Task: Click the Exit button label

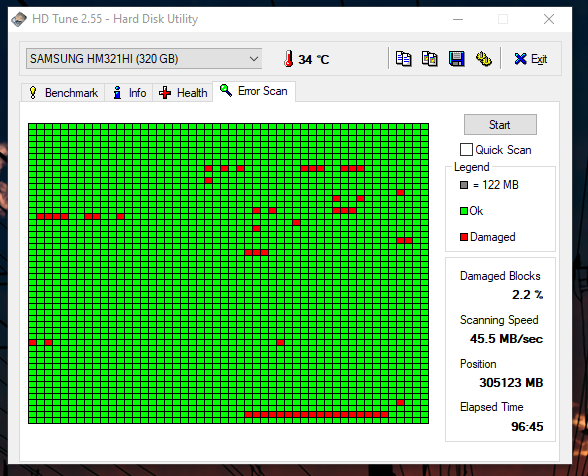Action: pyautogui.click(x=539, y=59)
